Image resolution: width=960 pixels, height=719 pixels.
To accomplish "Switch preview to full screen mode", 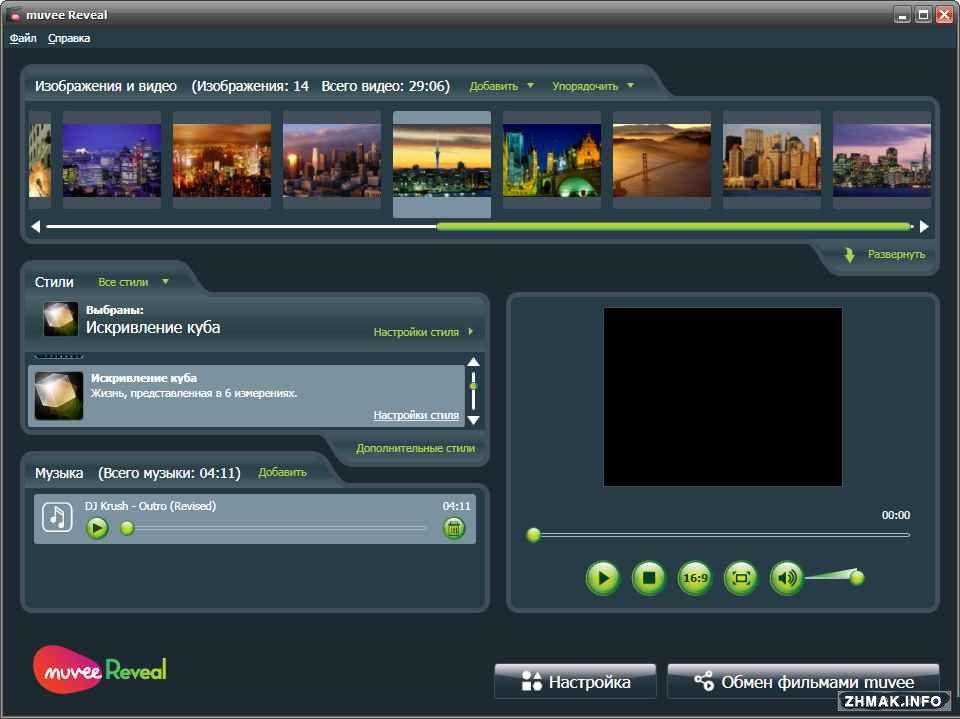I will click(x=741, y=578).
